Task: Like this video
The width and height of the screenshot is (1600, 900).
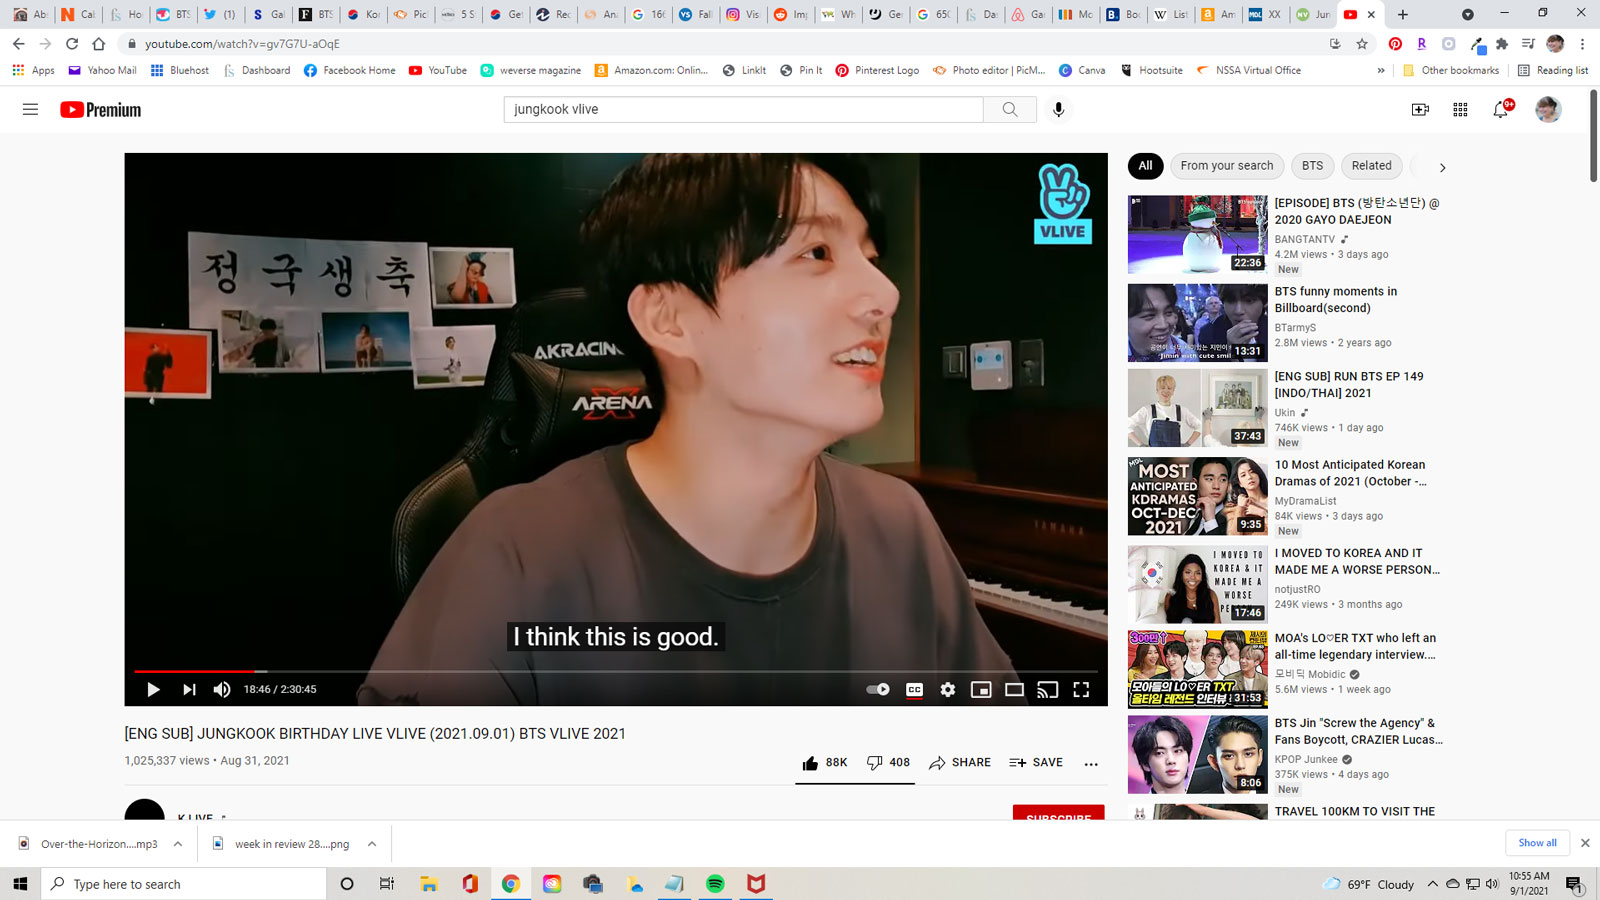Action: click(x=811, y=763)
